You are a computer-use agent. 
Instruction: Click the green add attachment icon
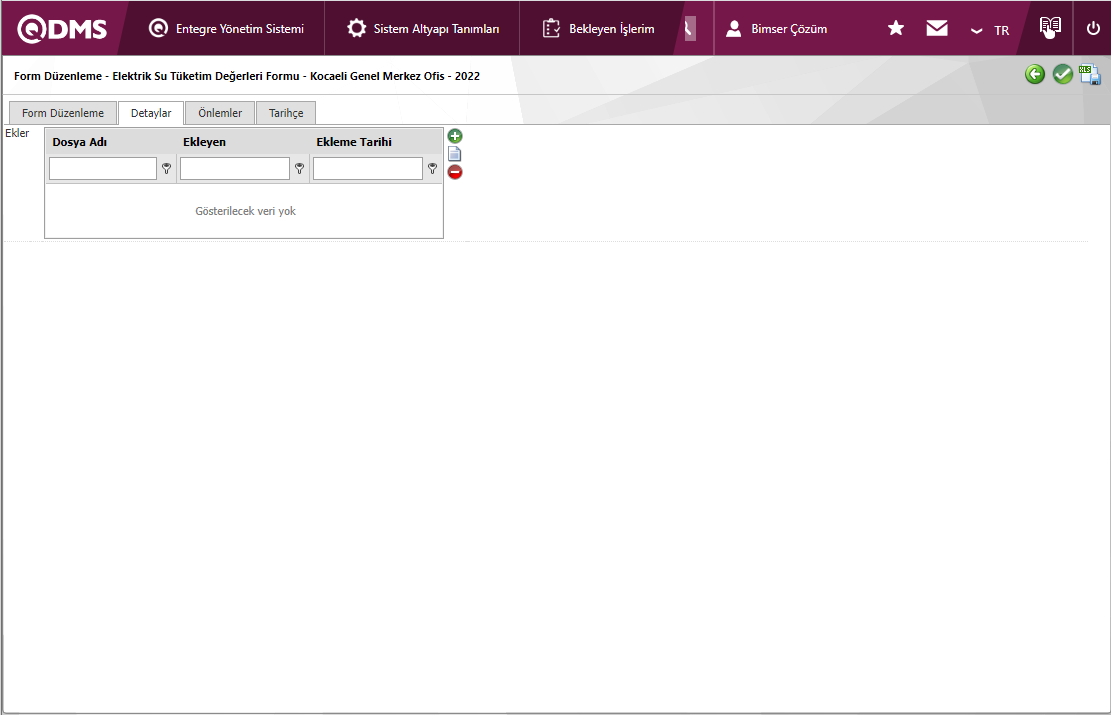point(455,136)
